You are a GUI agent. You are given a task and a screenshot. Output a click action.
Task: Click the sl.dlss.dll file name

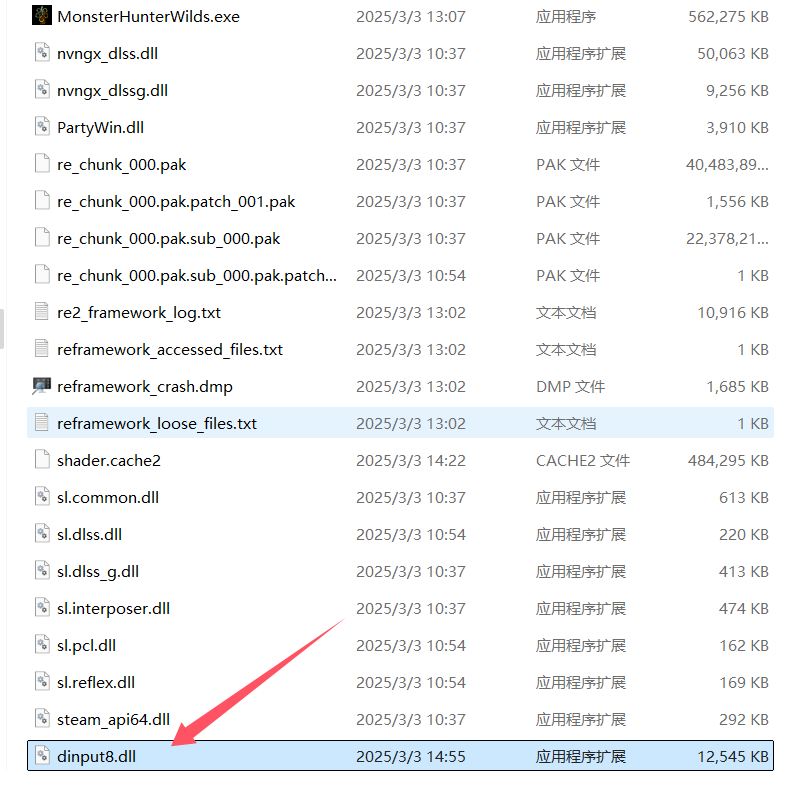point(89,534)
